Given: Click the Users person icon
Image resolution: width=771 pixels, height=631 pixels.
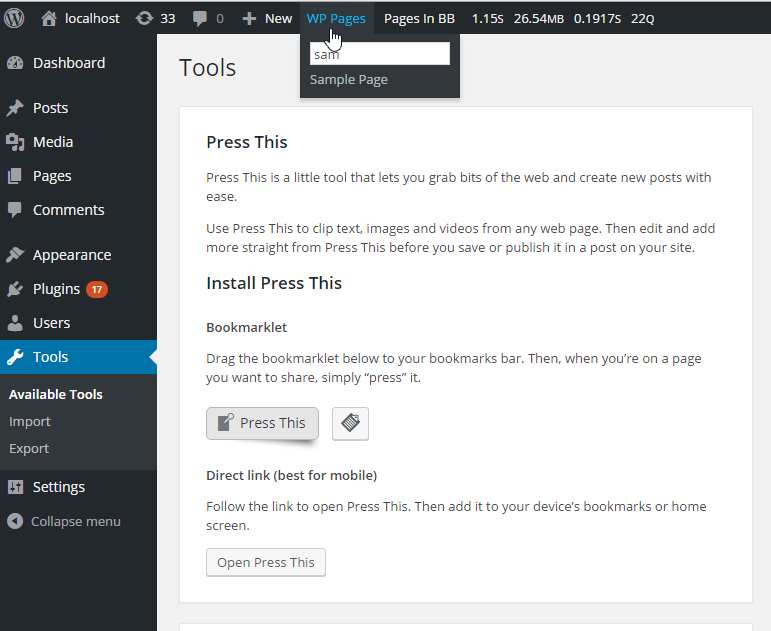Looking at the screenshot, I should click(15, 323).
